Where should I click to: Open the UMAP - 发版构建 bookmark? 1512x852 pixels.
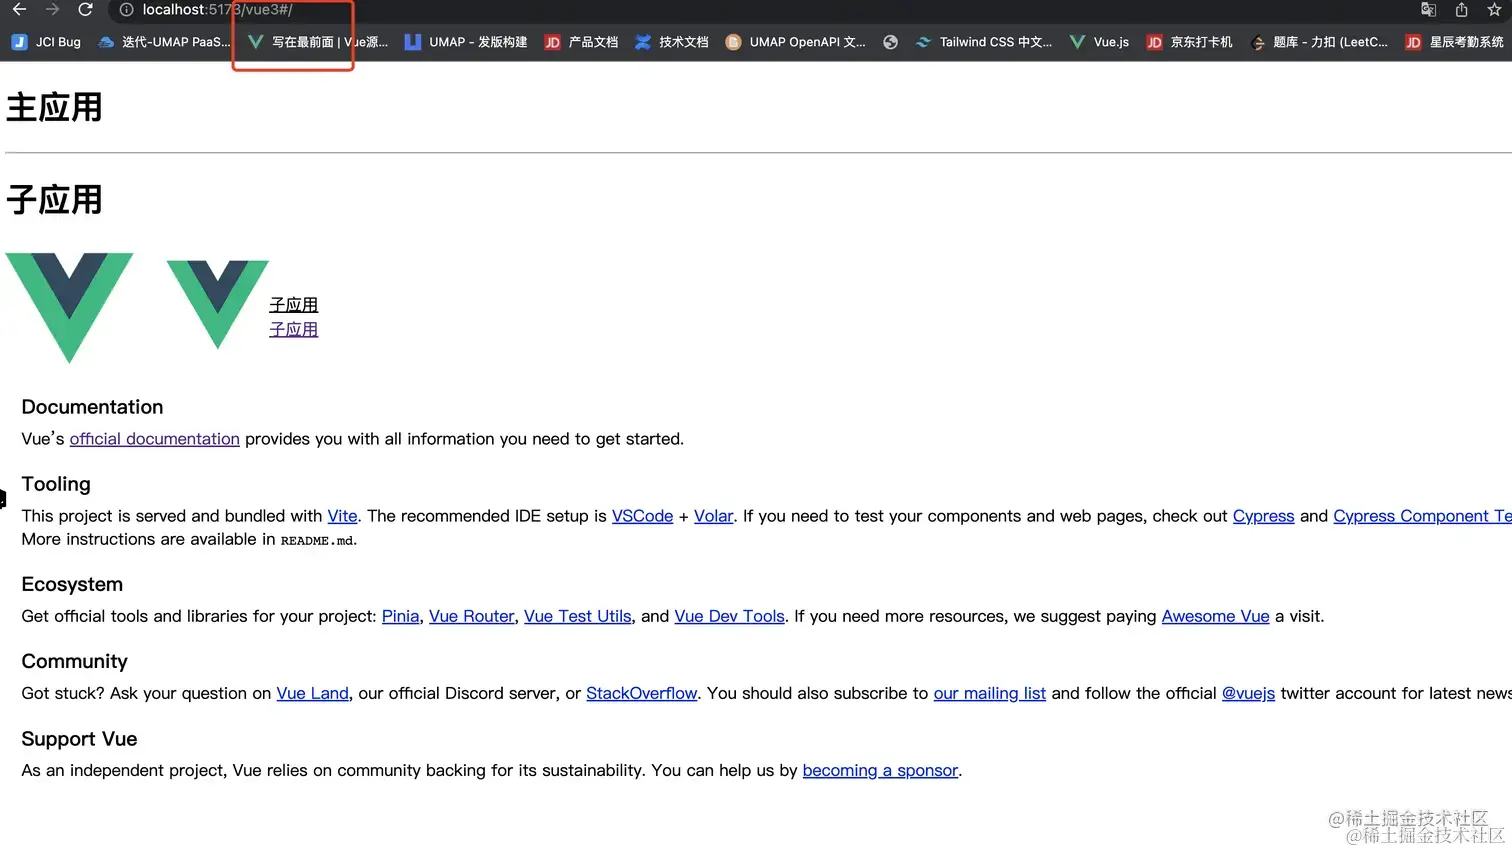pyautogui.click(x=465, y=42)
